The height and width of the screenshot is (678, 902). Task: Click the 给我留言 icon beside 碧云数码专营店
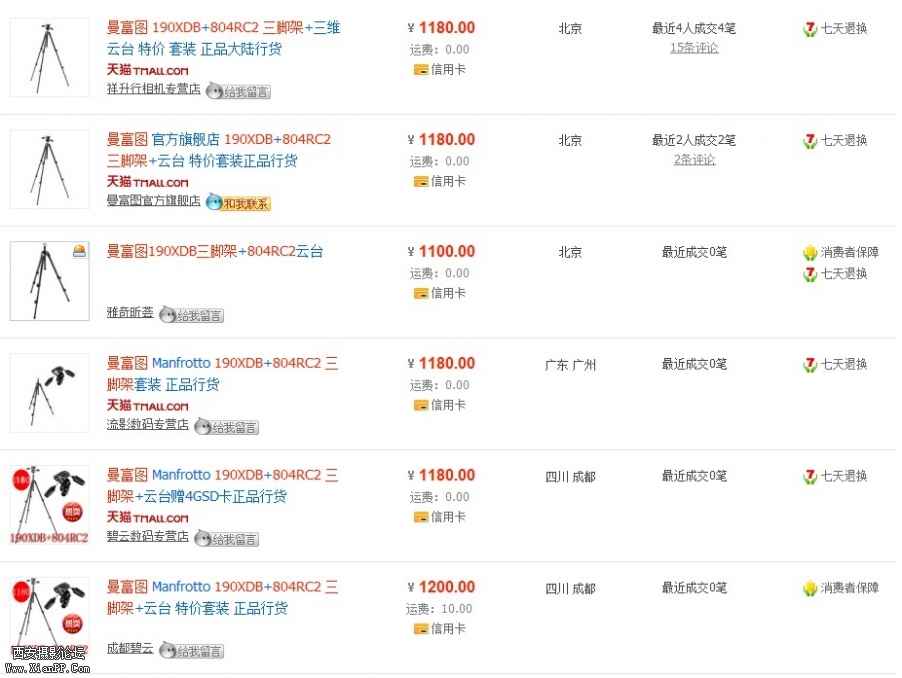coord(226,538)
